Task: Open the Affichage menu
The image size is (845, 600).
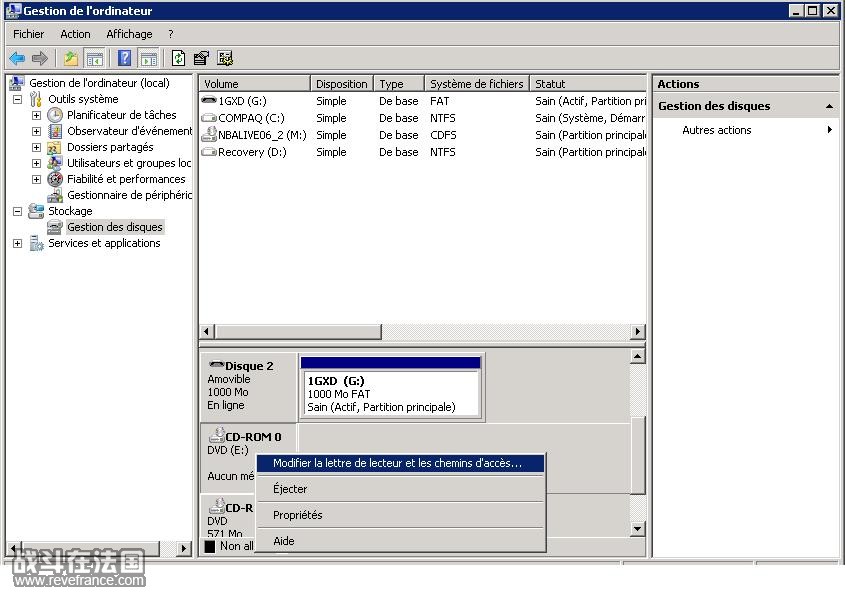Action: (x=129, y=34)
